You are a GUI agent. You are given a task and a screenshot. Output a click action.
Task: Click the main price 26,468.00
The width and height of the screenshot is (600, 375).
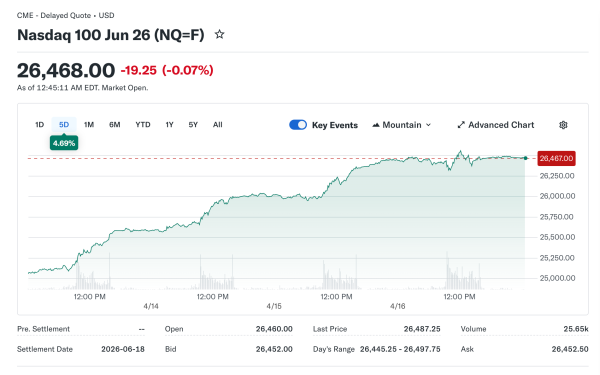[66, 70]
